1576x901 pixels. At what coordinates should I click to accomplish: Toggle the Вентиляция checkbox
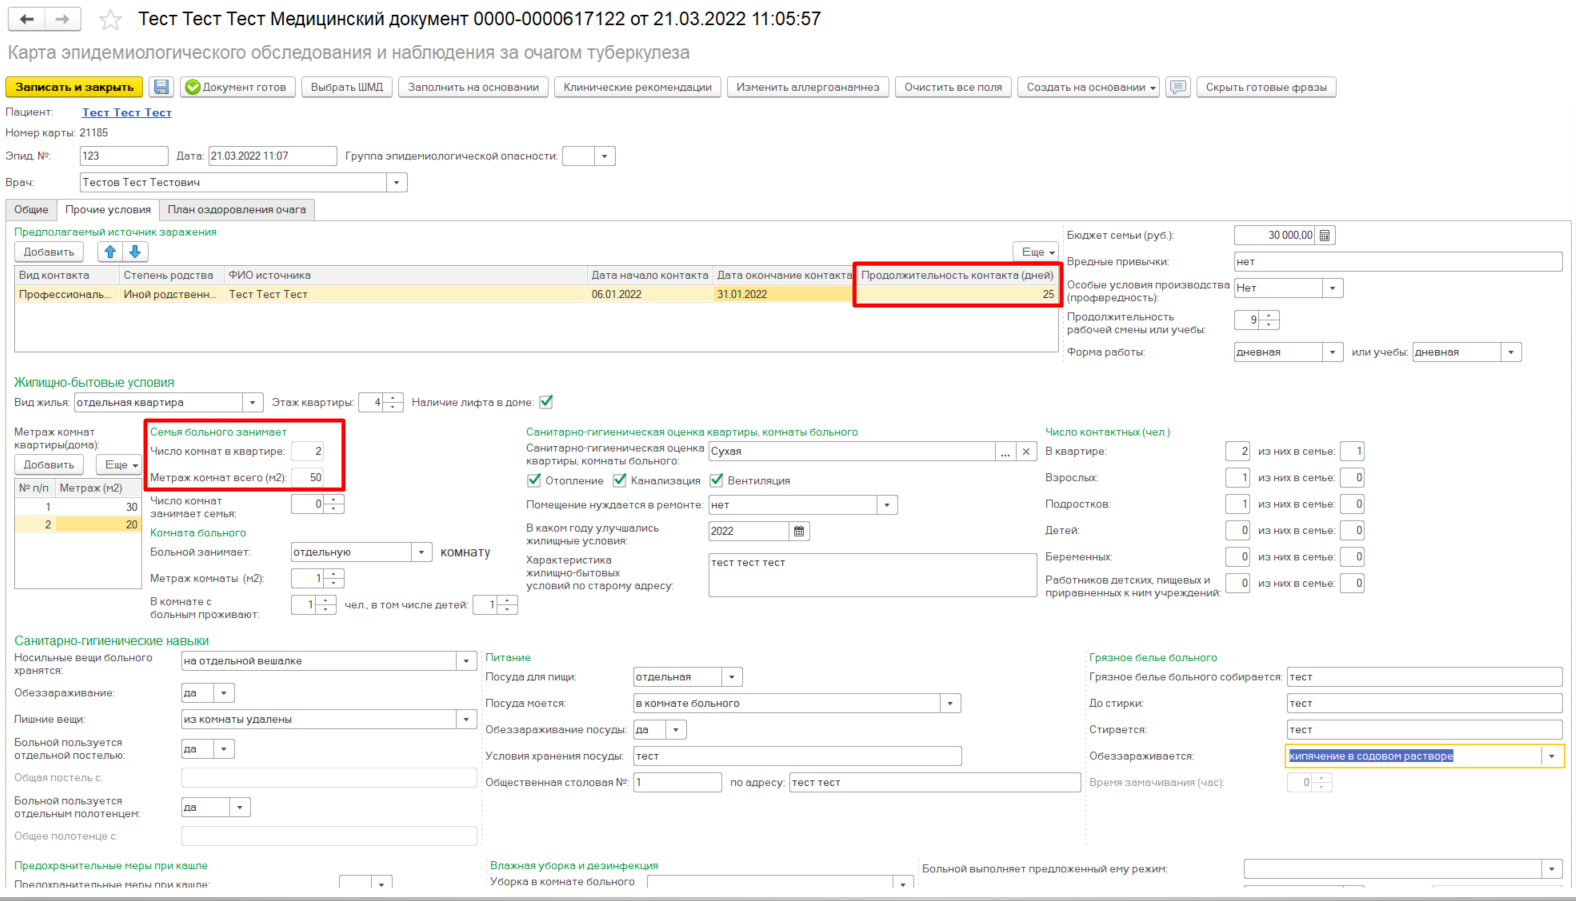coord(716,480)
